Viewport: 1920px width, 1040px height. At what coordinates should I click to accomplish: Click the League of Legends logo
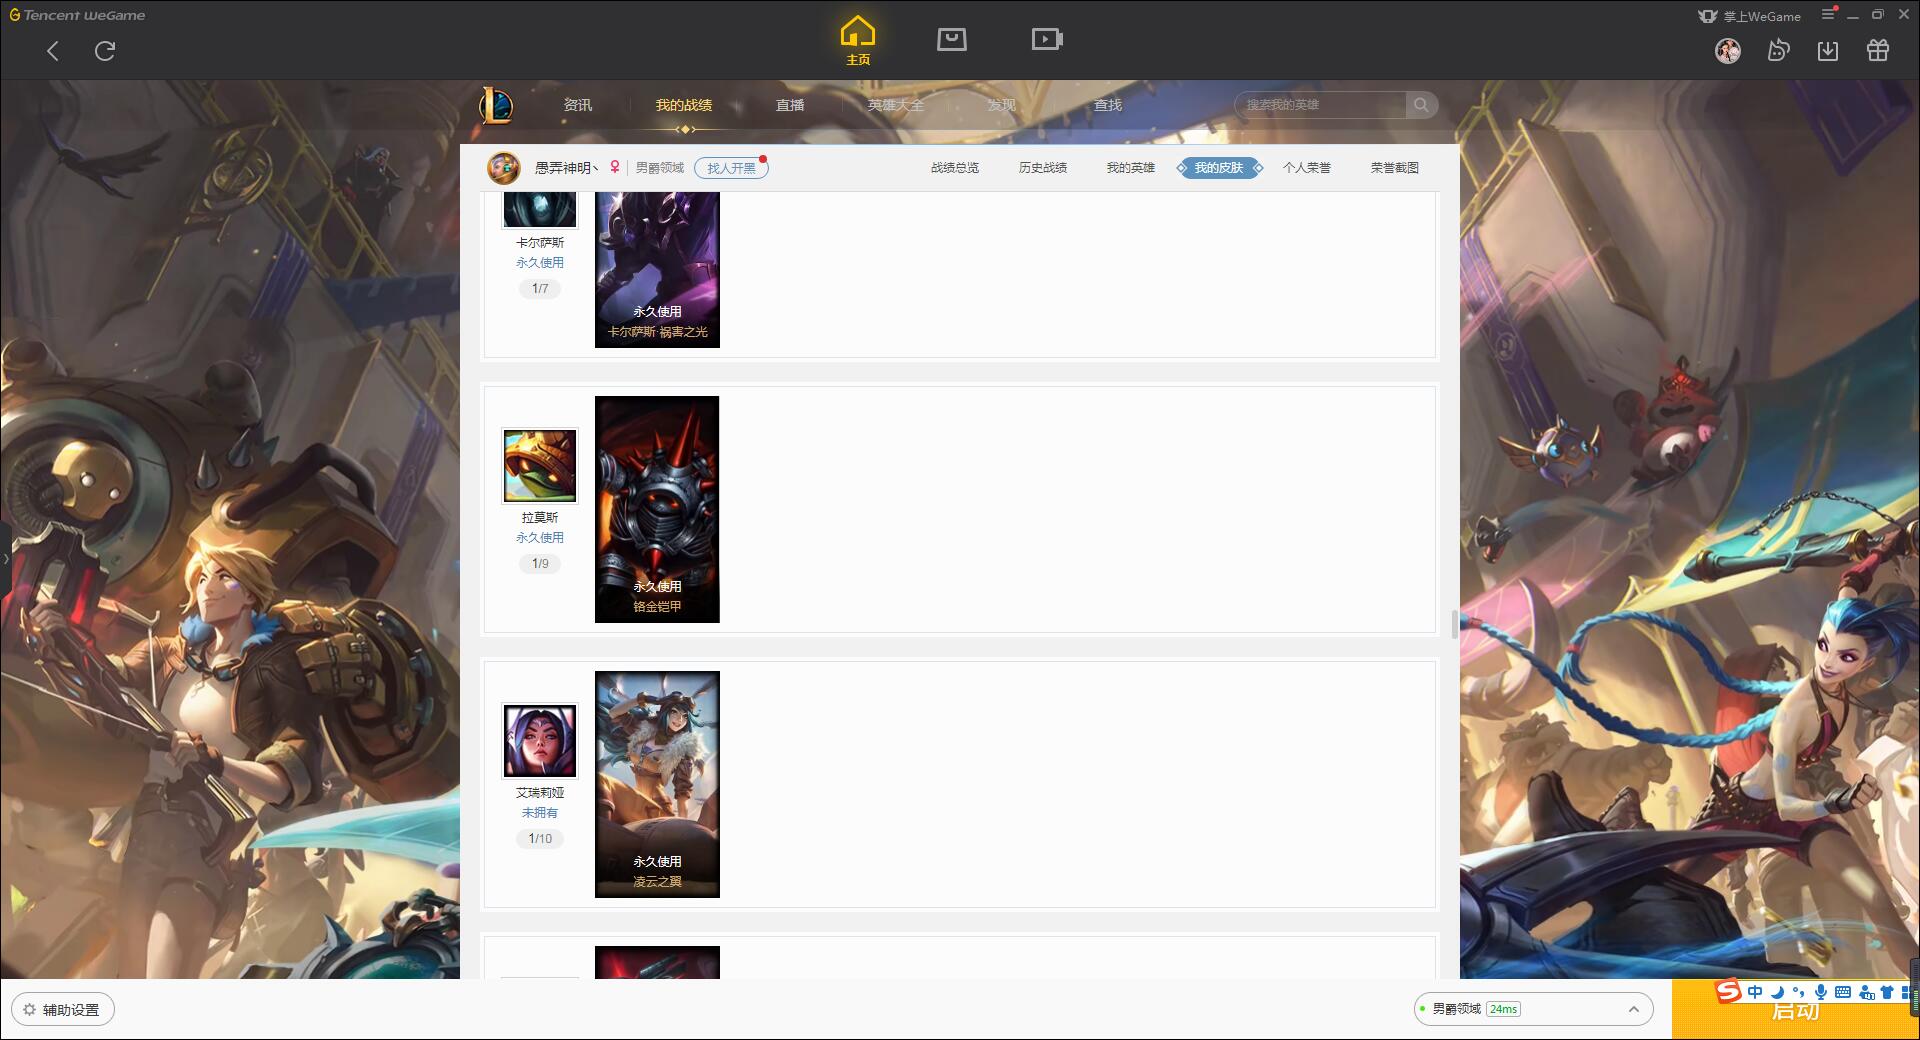[496, 105]
